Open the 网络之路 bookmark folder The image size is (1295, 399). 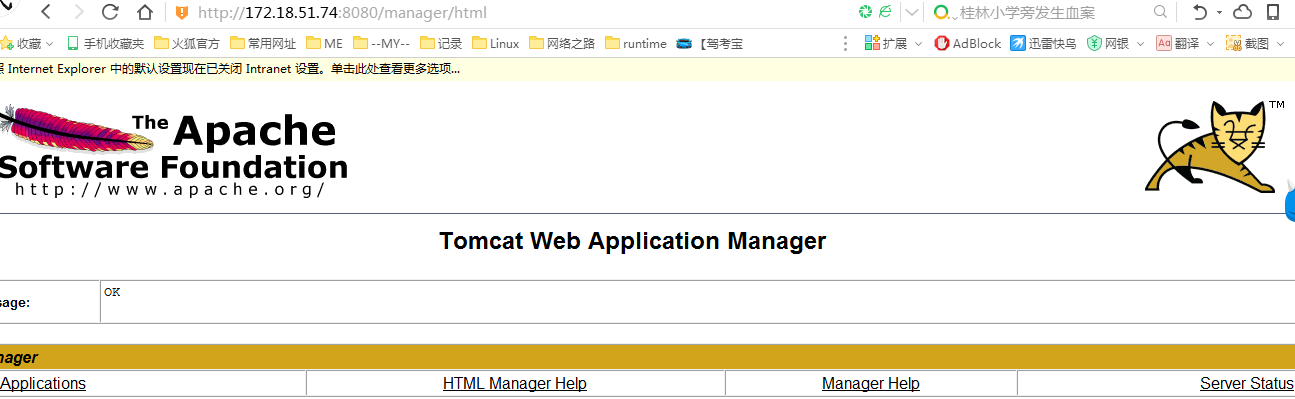point(562,44)
